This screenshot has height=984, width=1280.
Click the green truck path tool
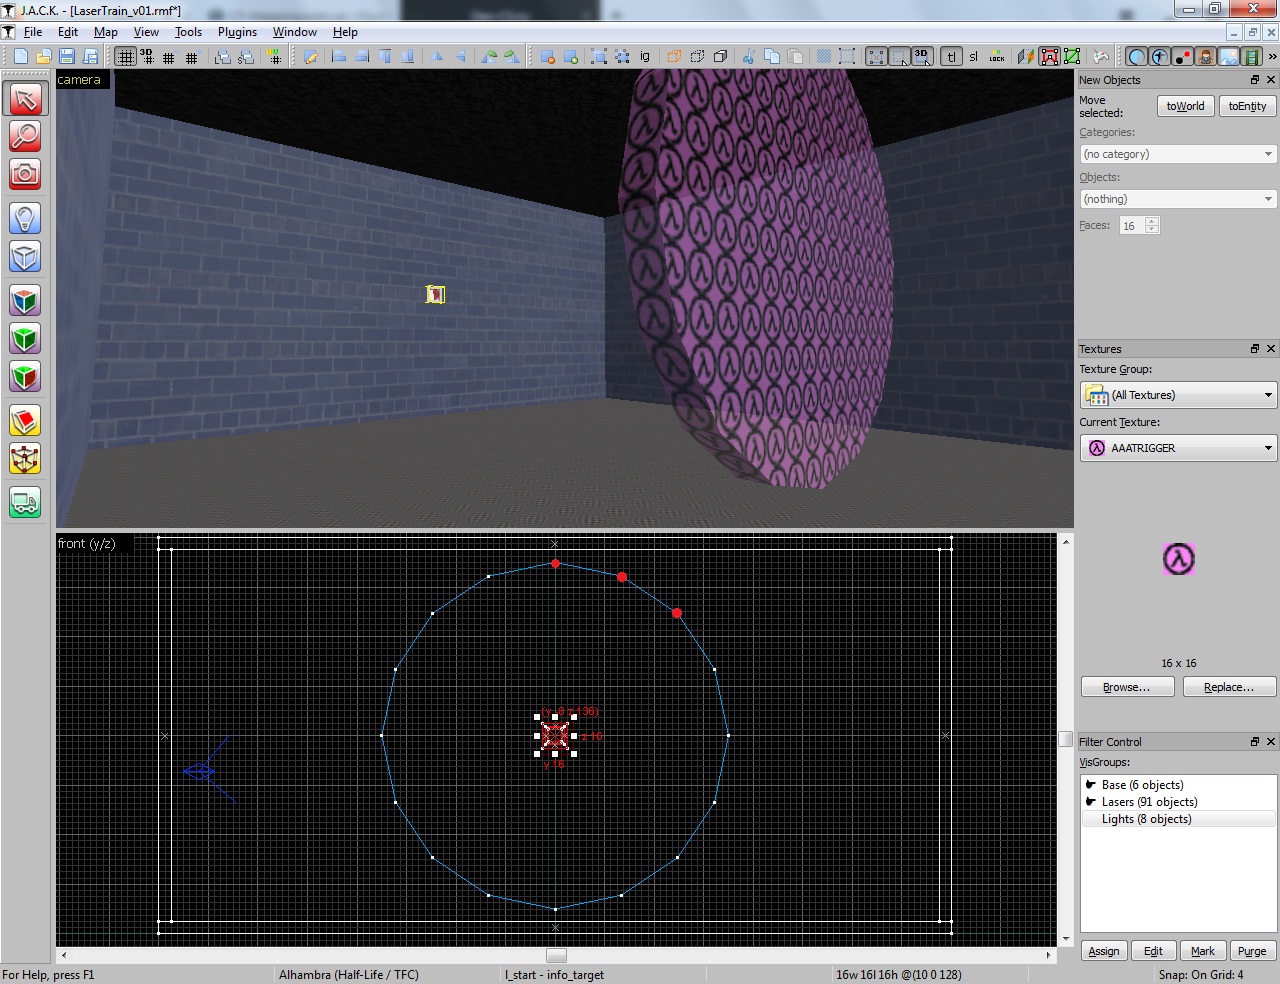[25, 503]
